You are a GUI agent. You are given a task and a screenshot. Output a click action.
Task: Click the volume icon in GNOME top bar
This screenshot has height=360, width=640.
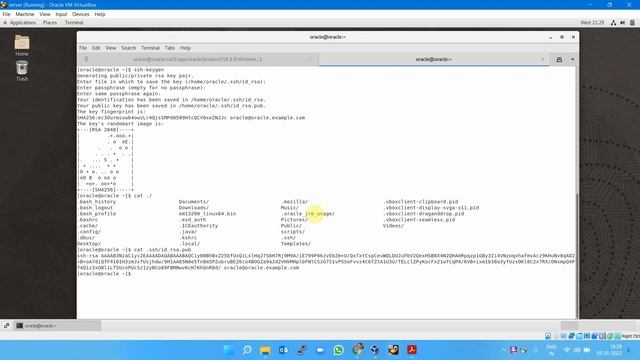[x=622, y=23]
